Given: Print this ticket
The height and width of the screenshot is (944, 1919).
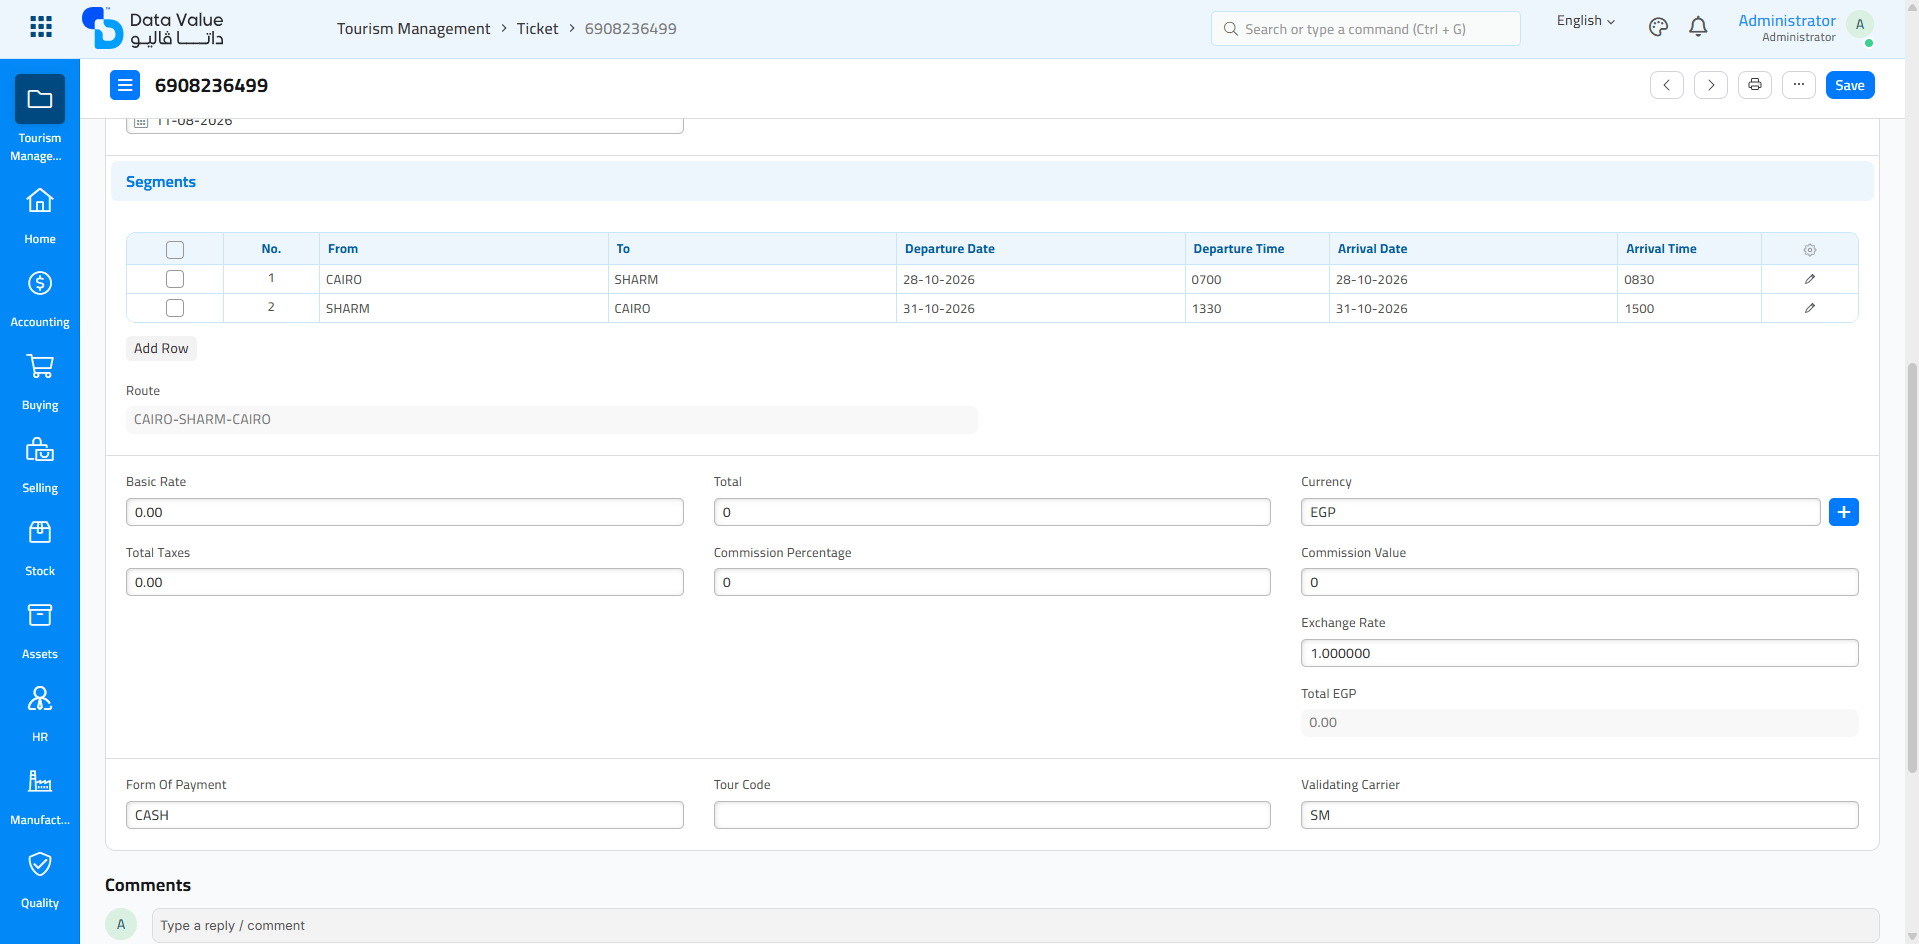Looking at the screenshot, I should (x=1755, y=85).
